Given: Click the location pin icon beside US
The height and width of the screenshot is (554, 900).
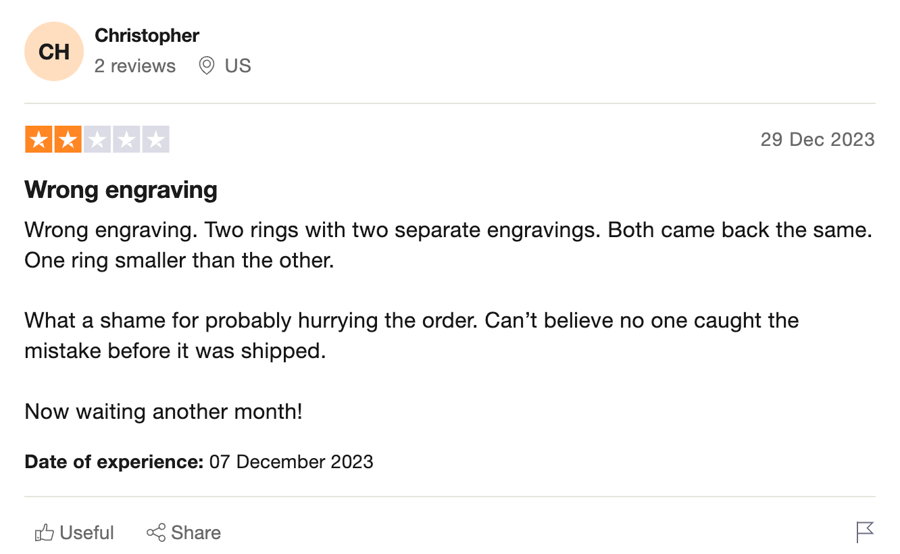Looking at the screenshot, I should click(207, 65).
